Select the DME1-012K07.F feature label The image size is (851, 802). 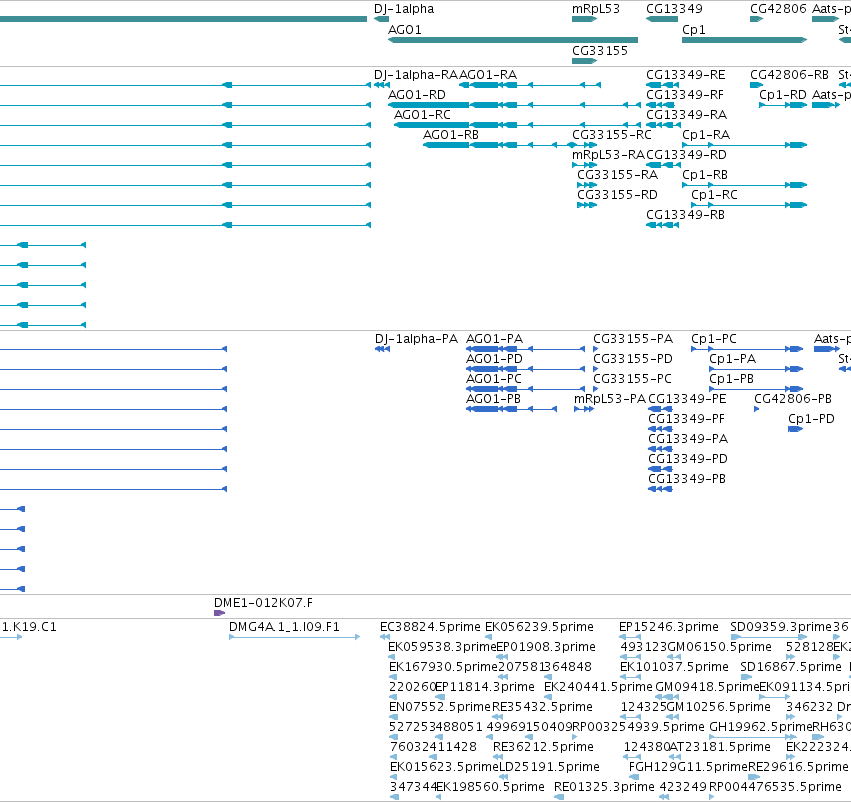pyautogui.click(x=263, y=603)
